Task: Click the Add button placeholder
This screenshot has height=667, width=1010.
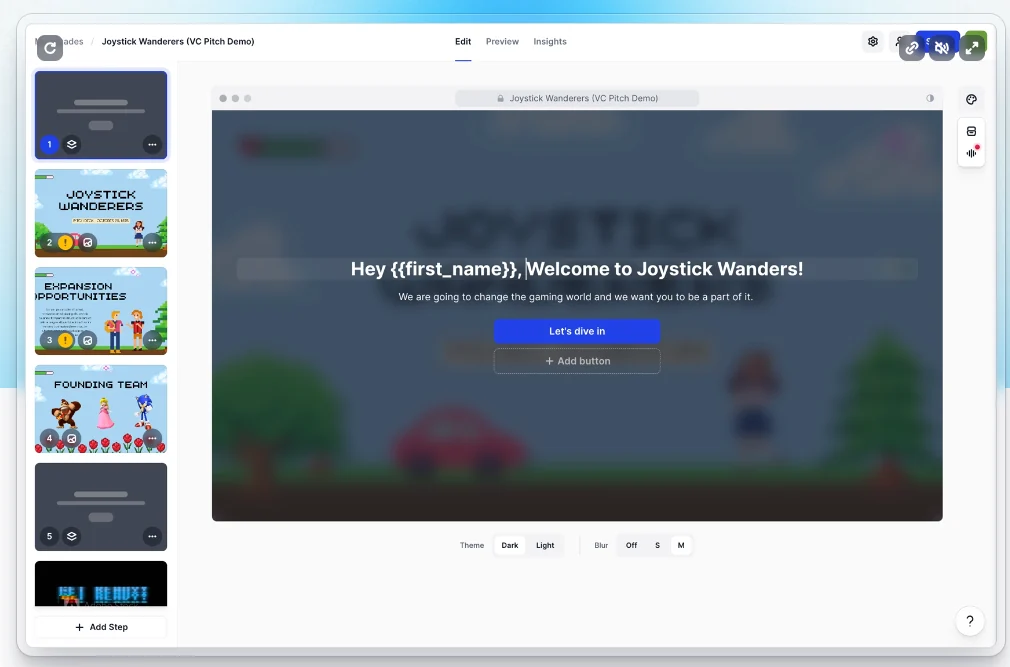Action: pos(577,361)
